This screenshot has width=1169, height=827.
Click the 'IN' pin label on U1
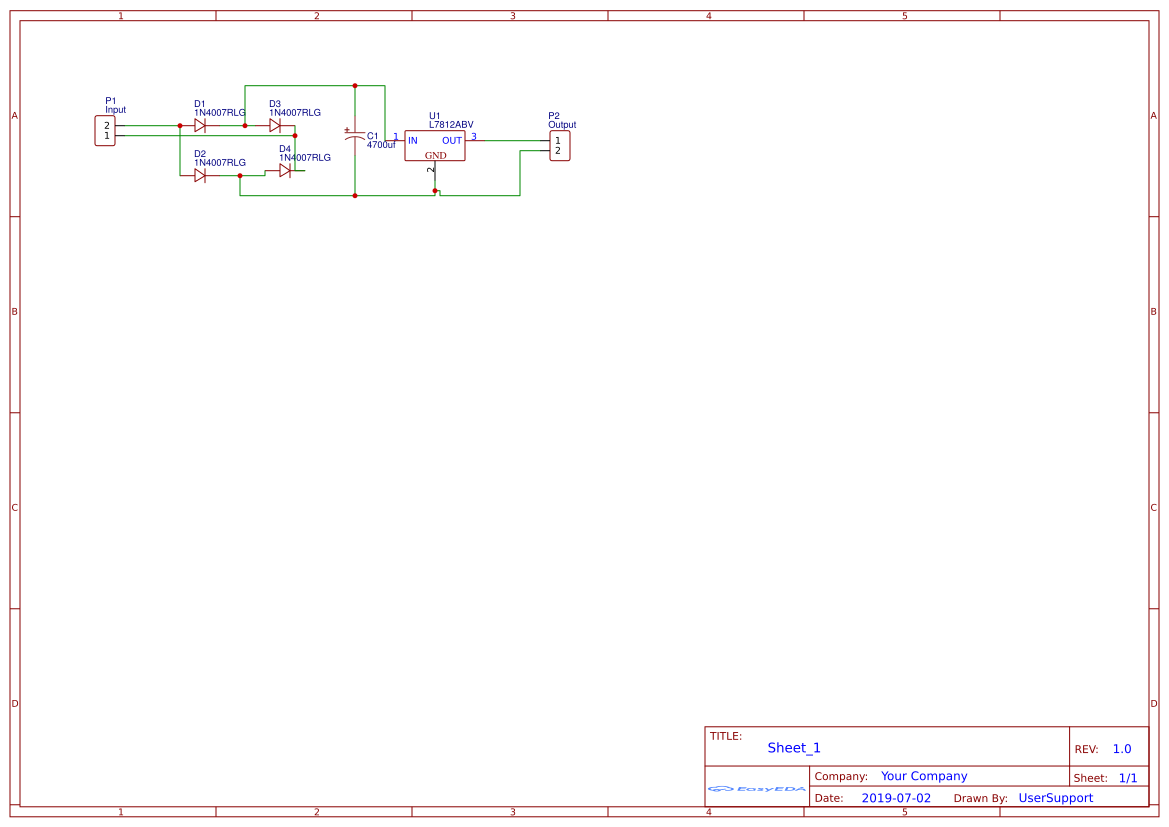pos(413,141)
